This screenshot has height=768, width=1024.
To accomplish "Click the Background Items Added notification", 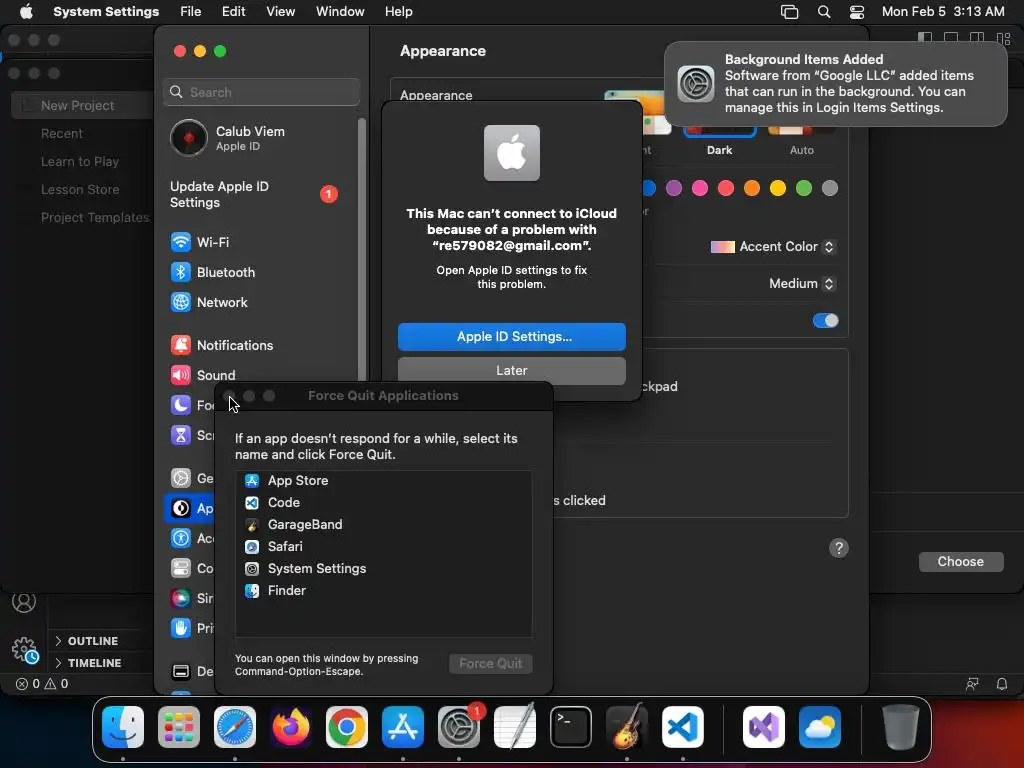I will 835,84.
